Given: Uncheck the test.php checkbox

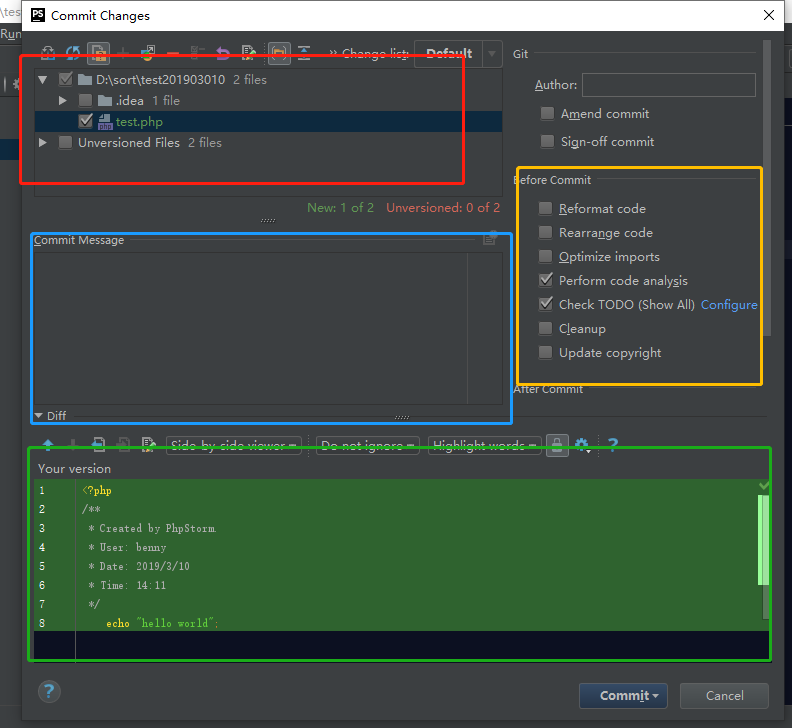Looking at the screenshot, I should pos(86,121).
